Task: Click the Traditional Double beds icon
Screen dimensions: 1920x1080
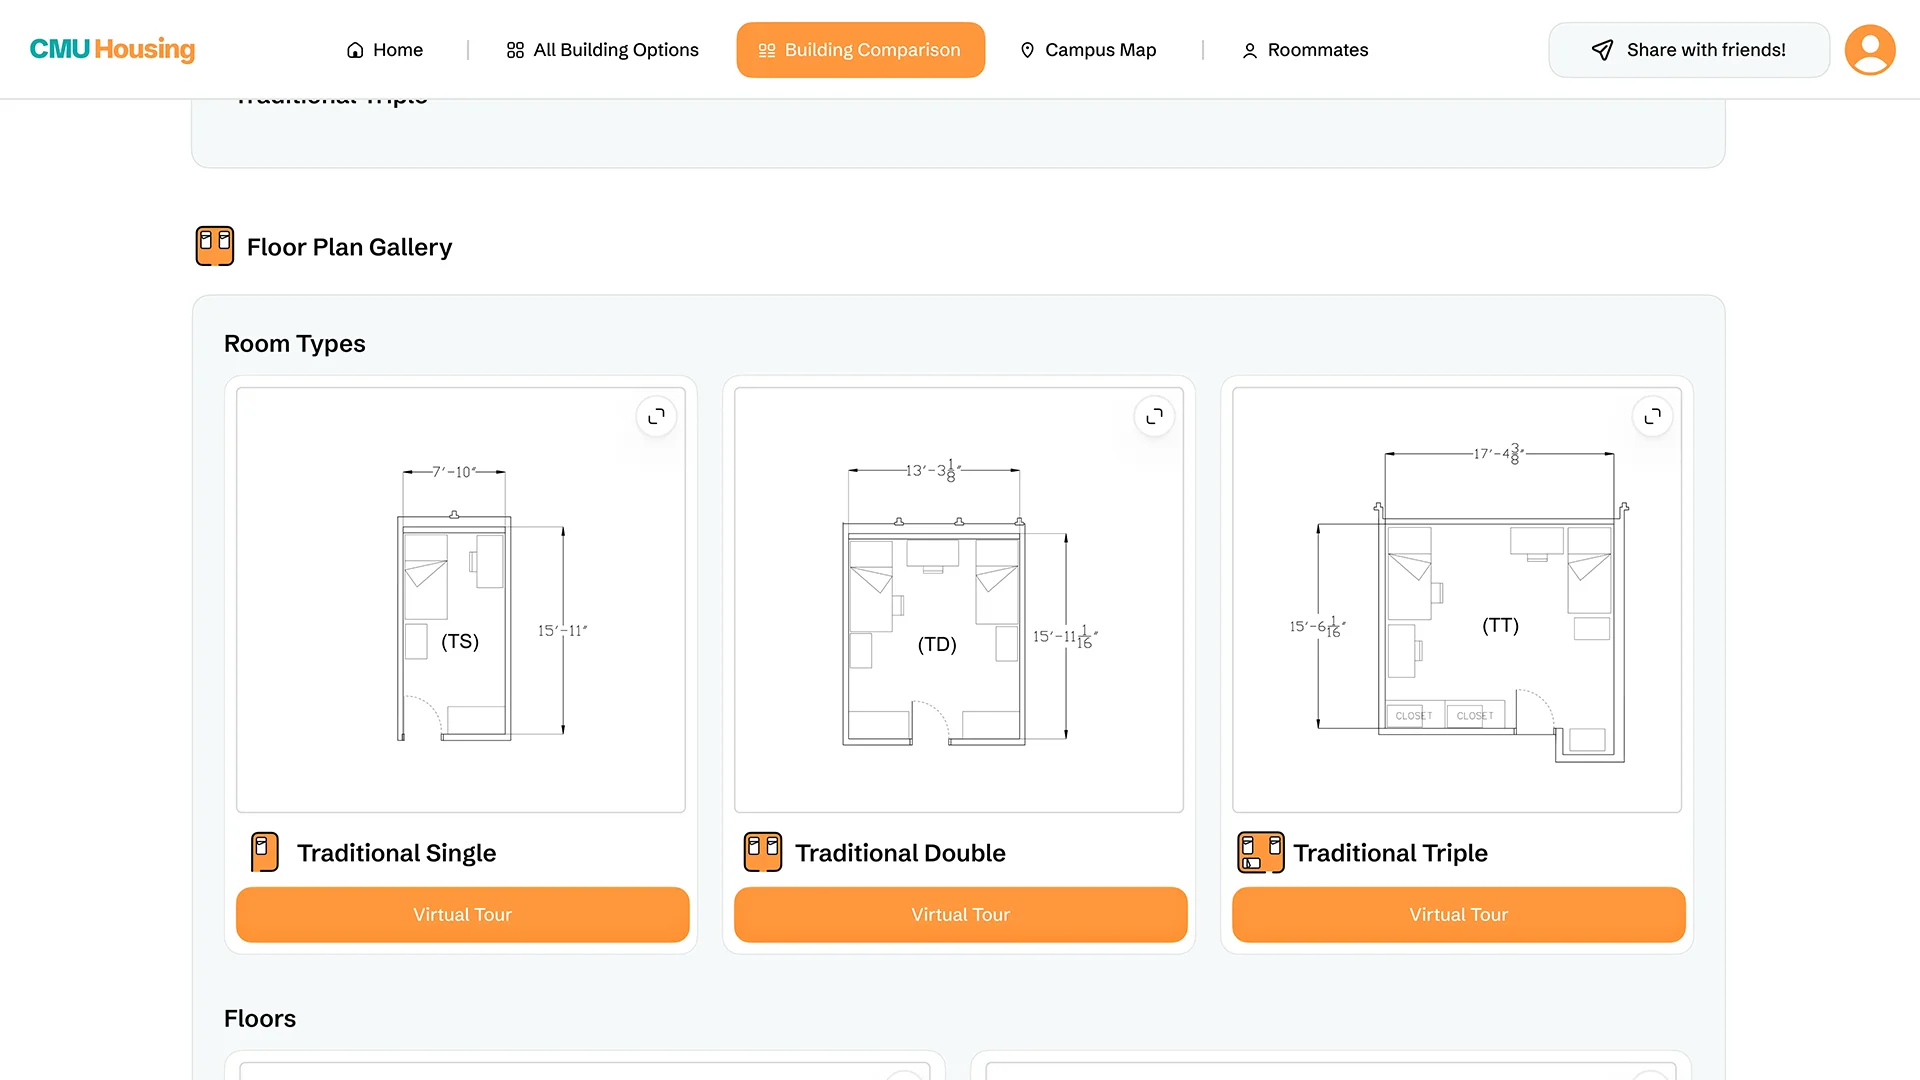Action: tap(763, 852)
